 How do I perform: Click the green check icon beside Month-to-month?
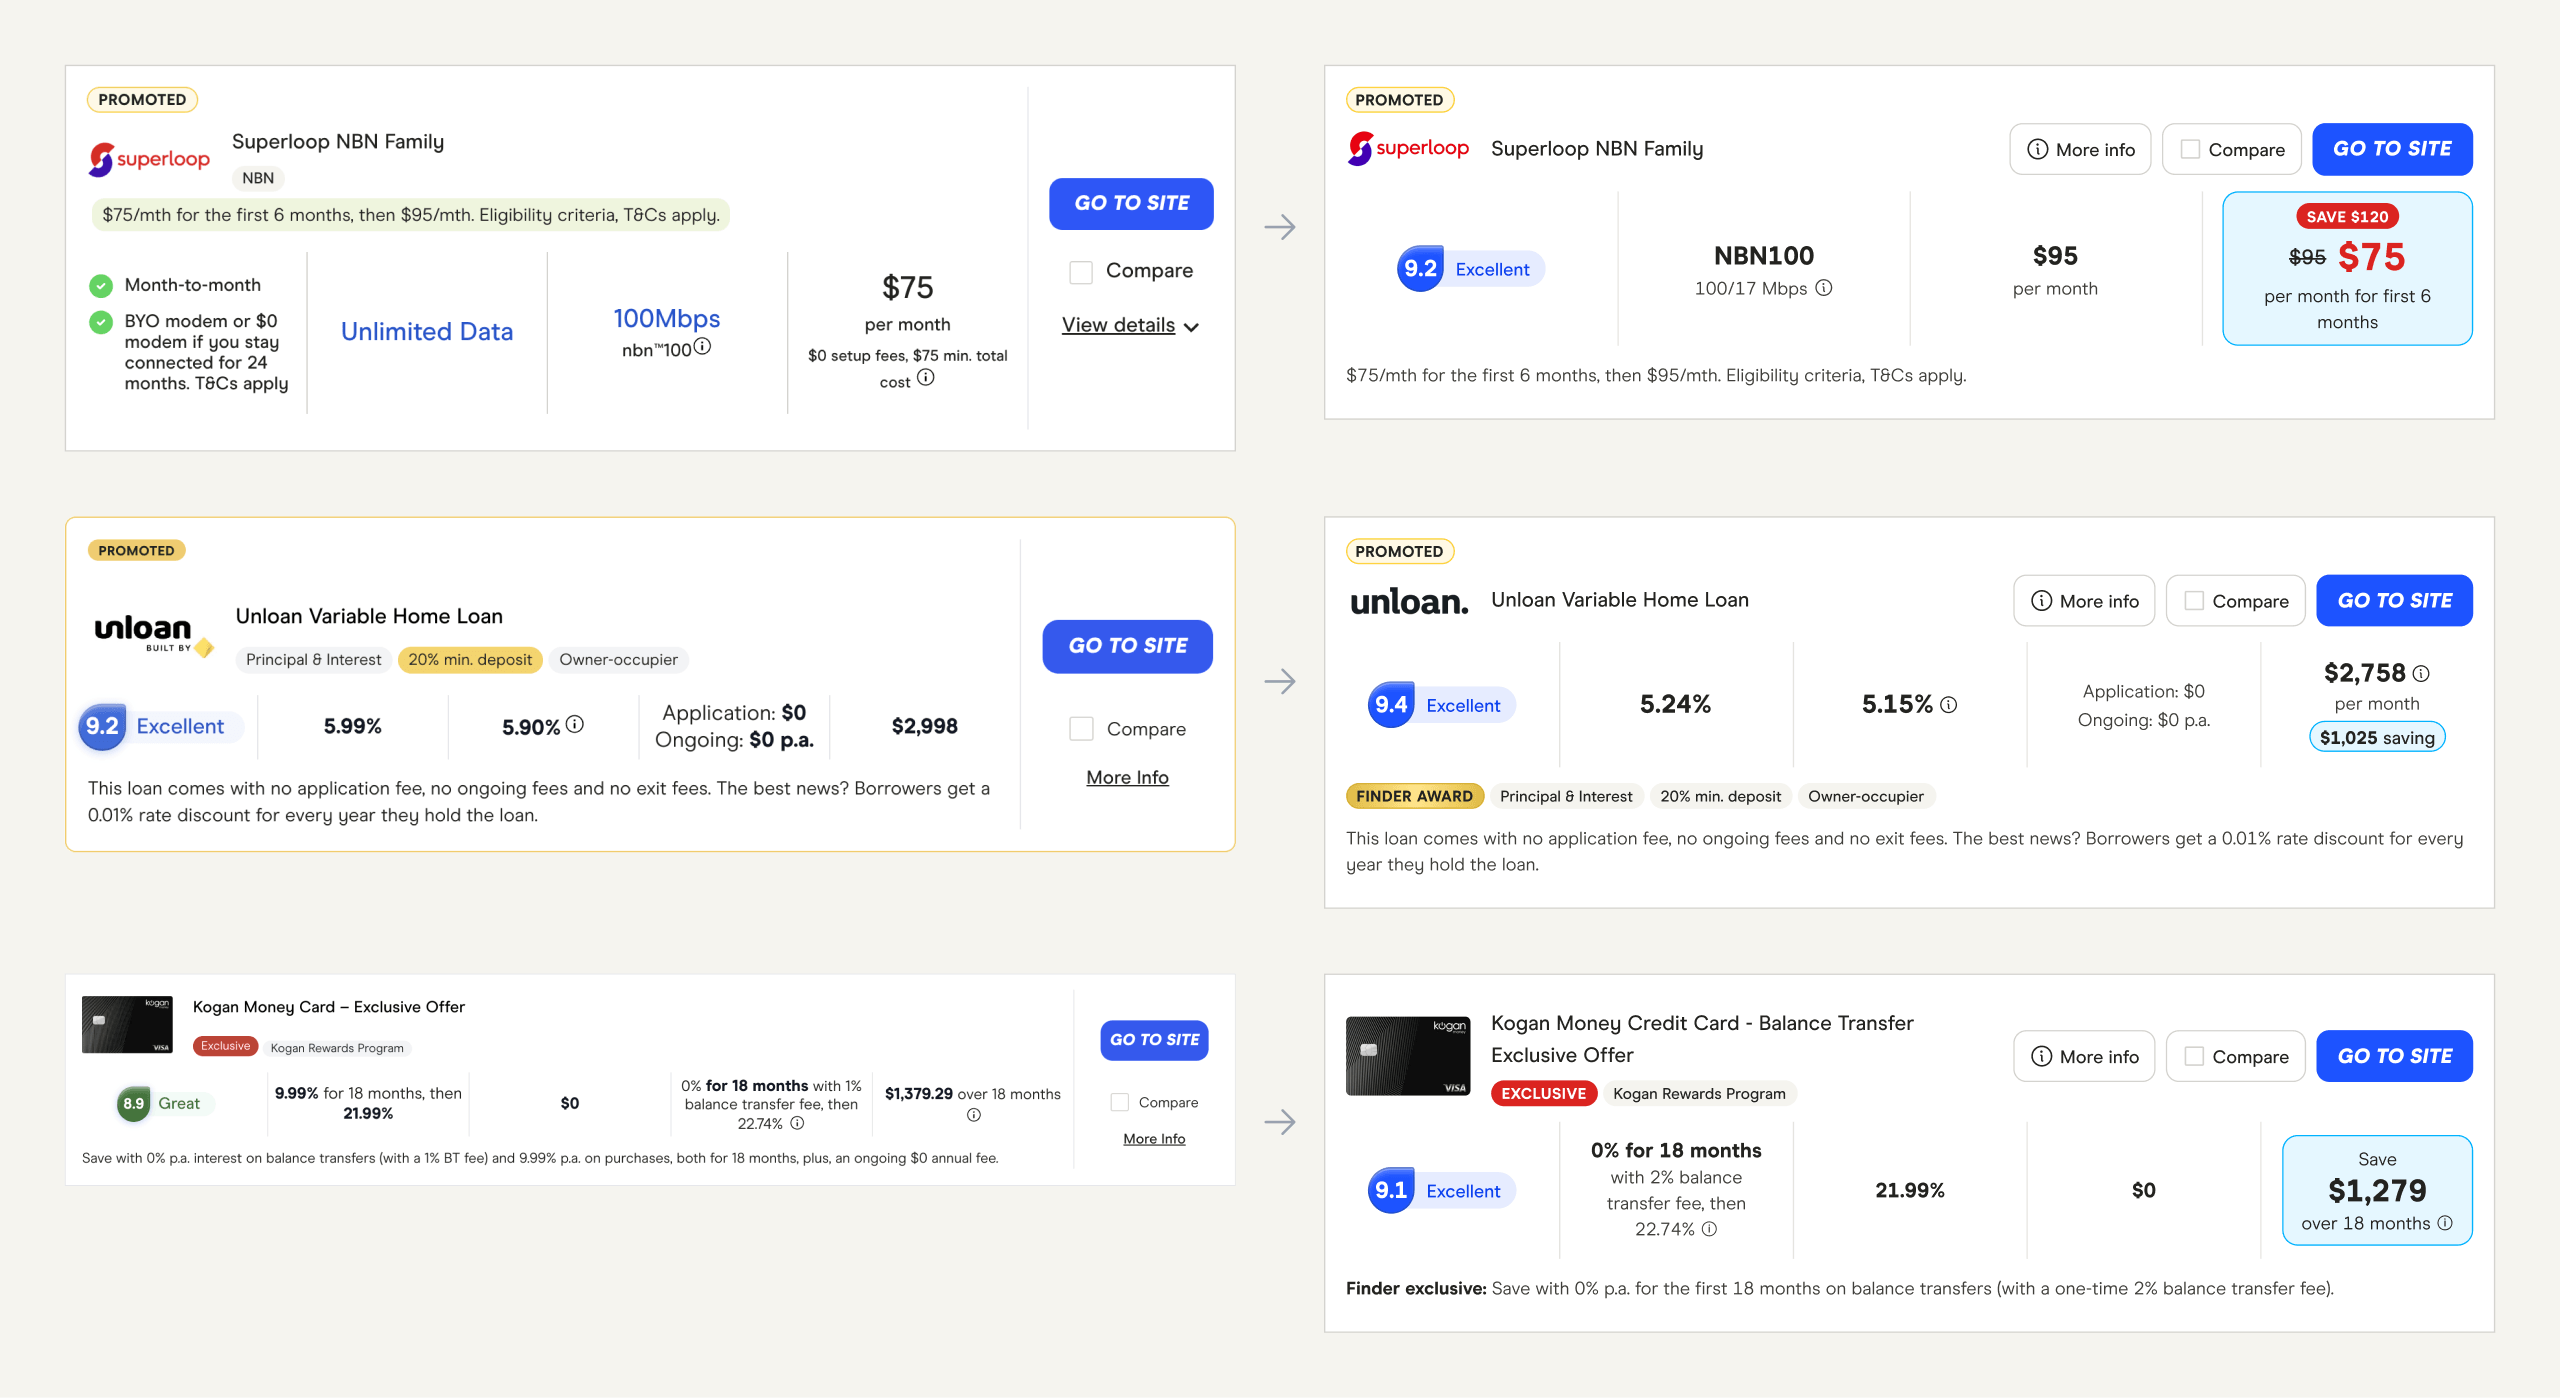click(101, 286)
